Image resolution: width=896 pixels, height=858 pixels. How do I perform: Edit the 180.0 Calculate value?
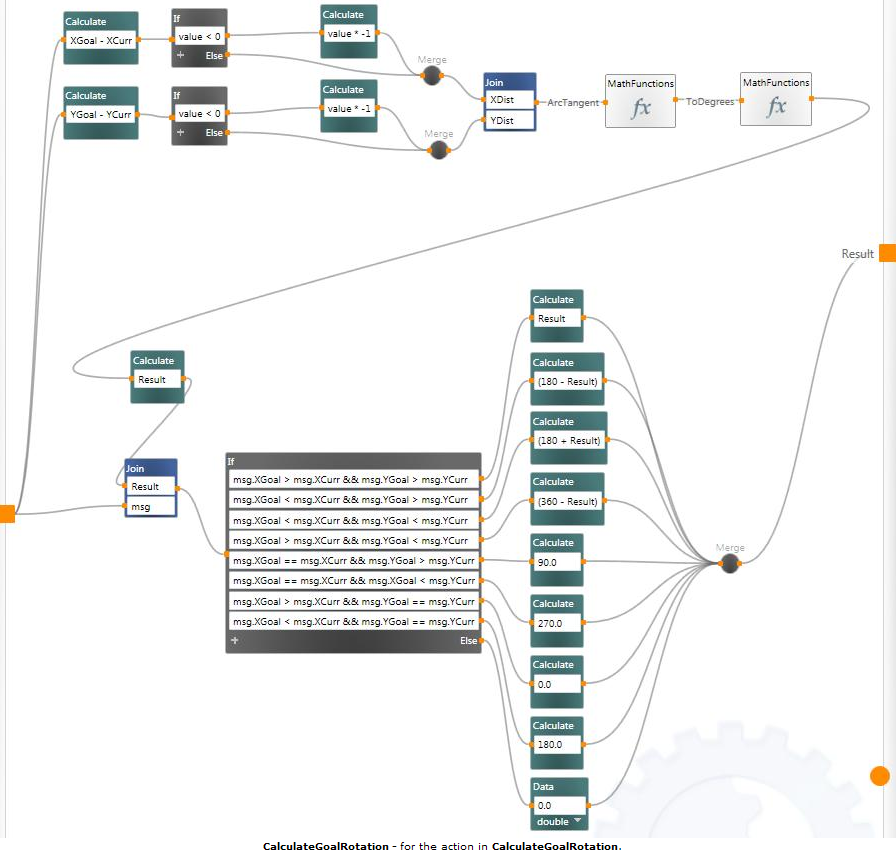point(557,744)
